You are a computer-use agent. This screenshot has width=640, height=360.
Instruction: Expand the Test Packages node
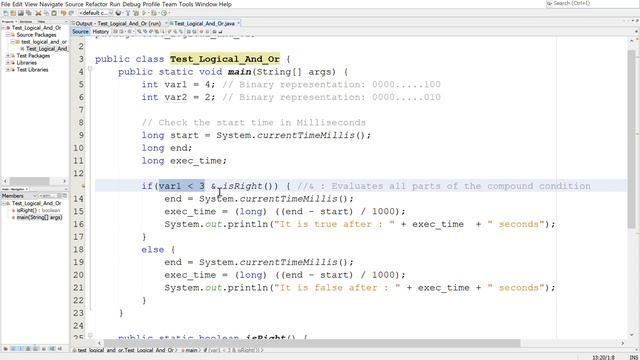pyautogui.click(x=8, y=56)
